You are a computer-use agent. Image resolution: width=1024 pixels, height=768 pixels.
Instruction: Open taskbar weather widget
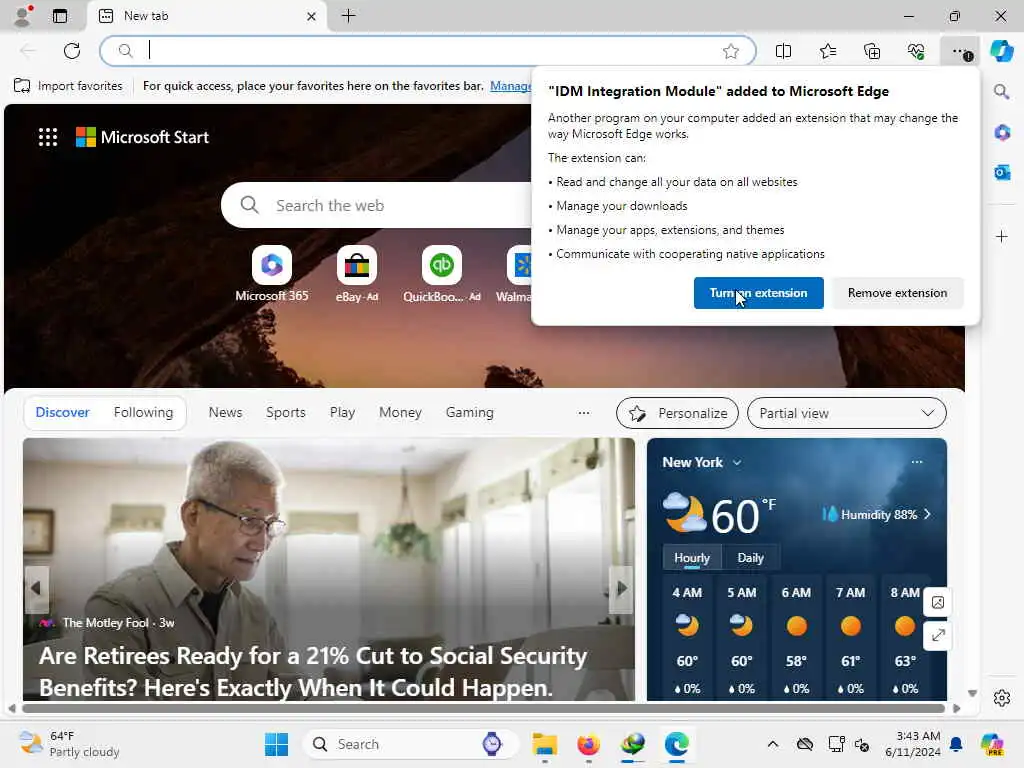pos(69,744)
